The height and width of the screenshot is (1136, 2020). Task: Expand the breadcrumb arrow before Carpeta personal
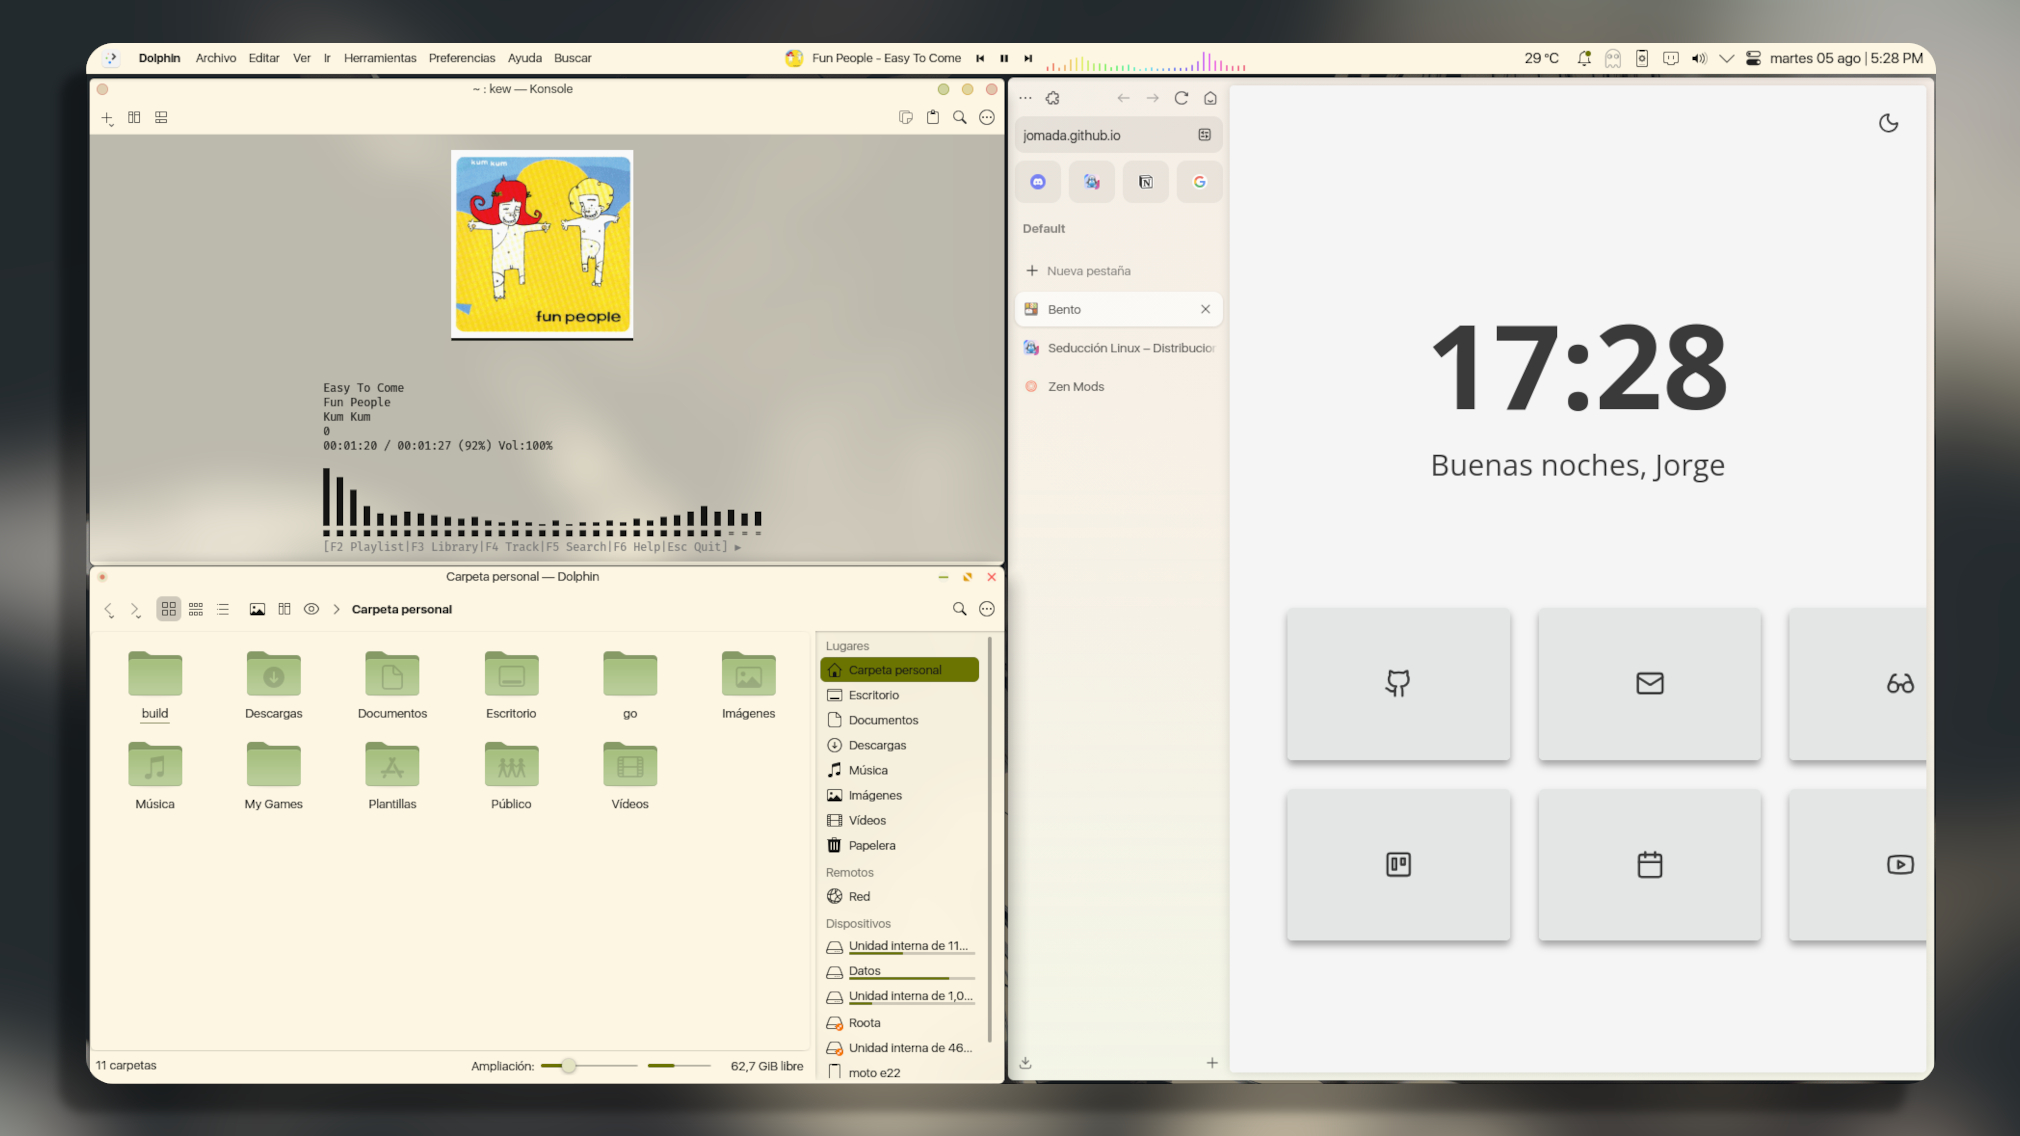[337, 609]
